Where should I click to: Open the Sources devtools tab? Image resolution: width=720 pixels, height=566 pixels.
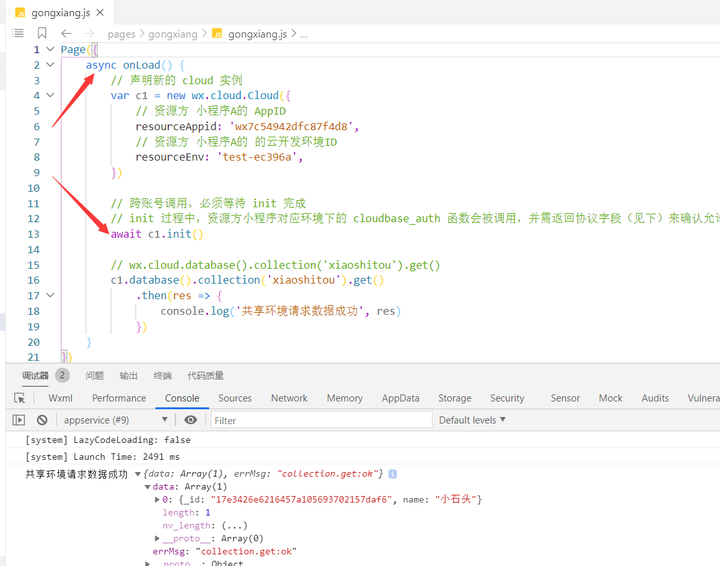click(x=235, y=398)
